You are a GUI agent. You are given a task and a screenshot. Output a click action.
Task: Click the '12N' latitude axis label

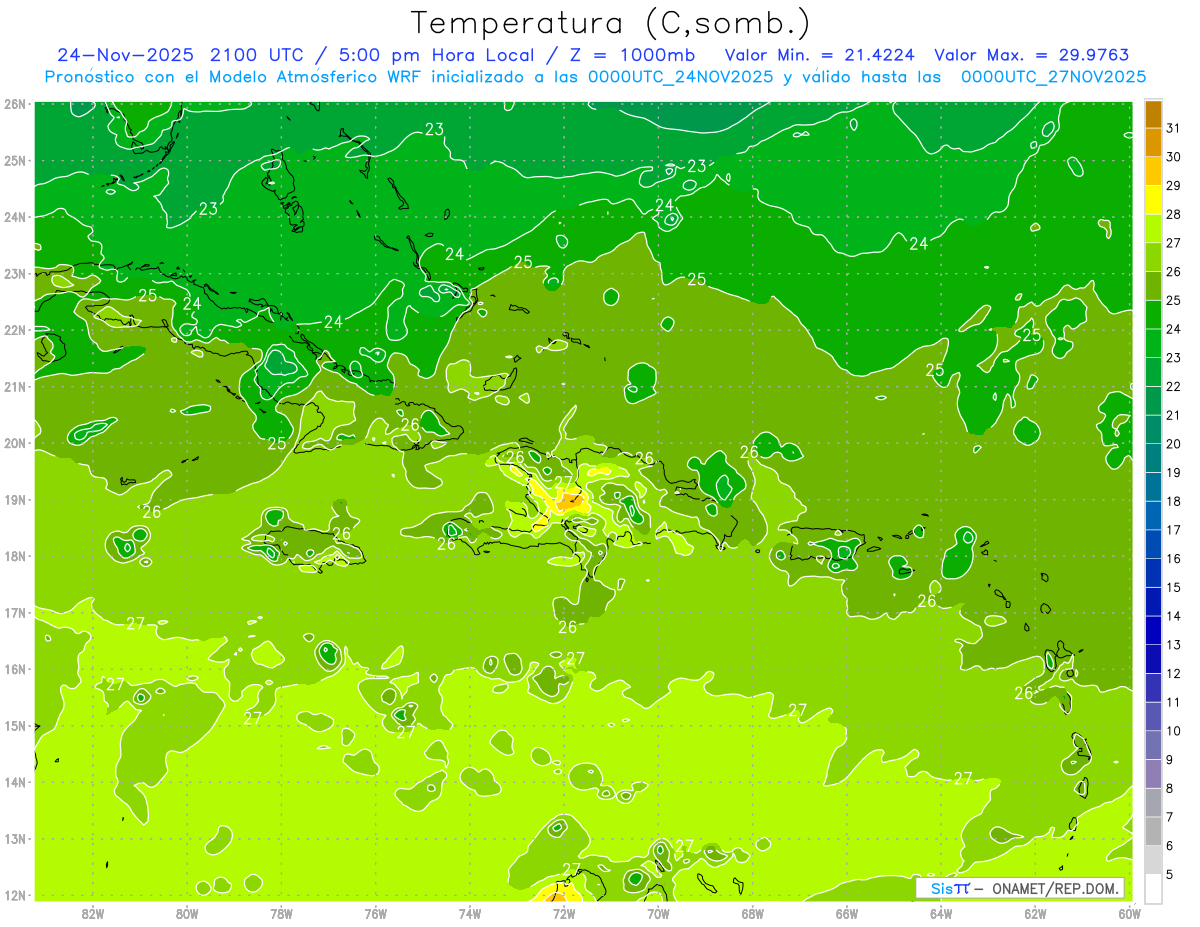(x=15, y=895)
